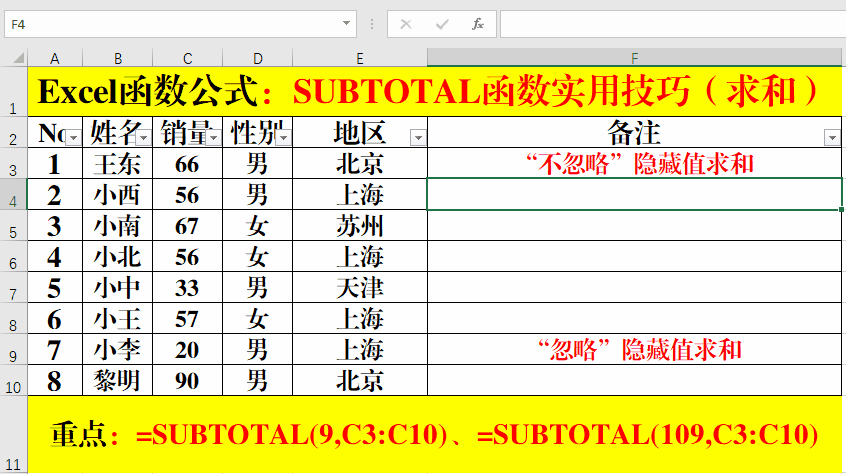Viewport: 846px width, 474px height.
Task: Click the 地区 header cell text
Action: click(360, 133)
